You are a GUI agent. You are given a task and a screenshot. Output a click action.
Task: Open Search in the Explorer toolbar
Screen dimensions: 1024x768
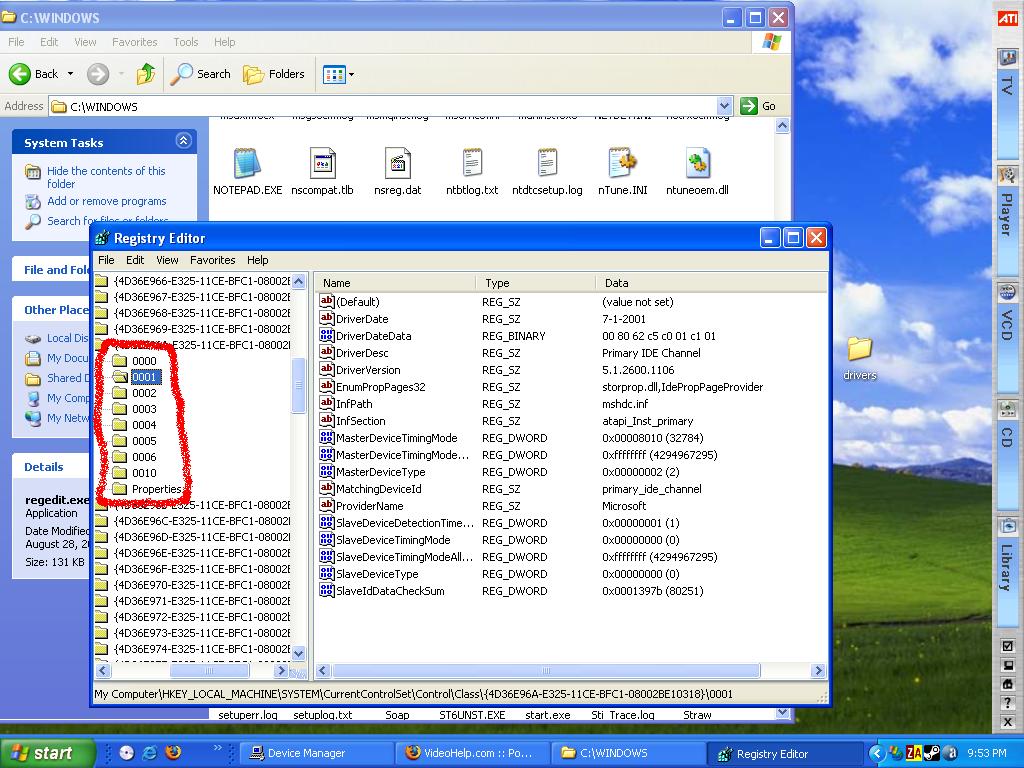click(200, 74)
